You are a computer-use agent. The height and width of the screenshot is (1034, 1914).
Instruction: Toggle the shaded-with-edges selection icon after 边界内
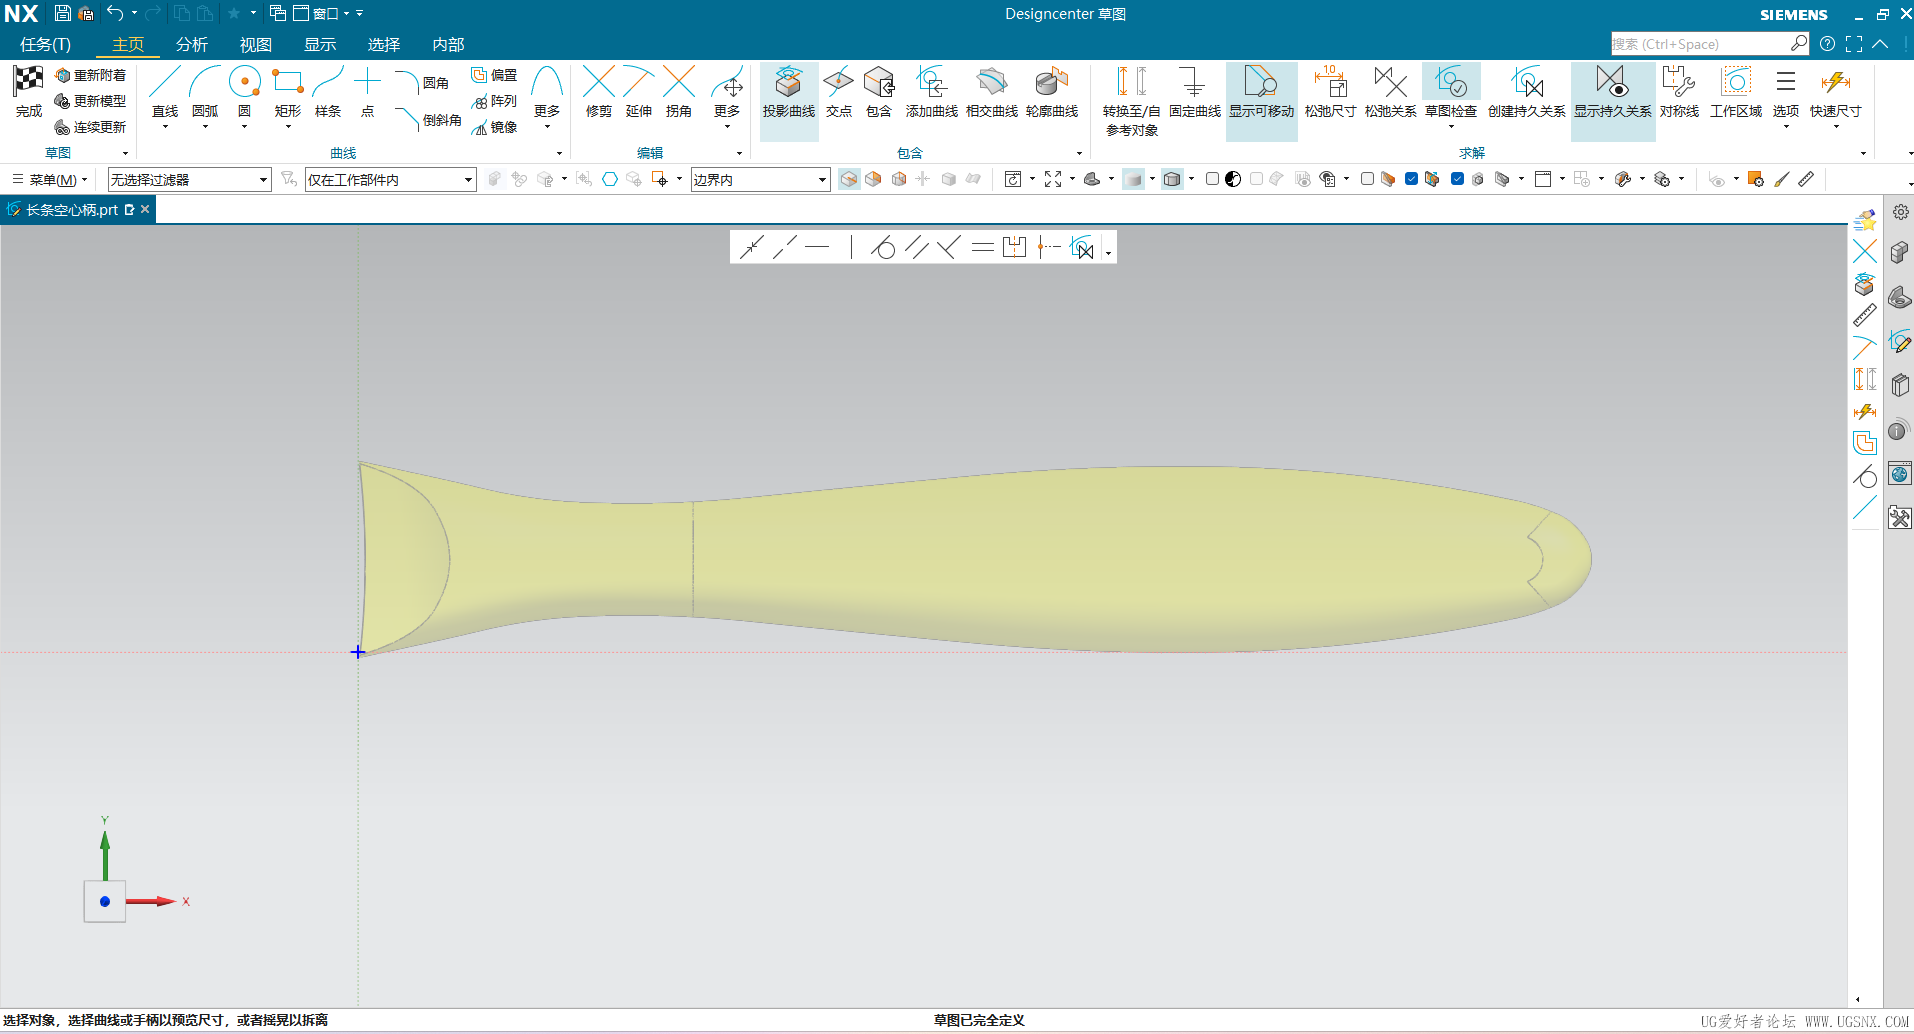849,179
